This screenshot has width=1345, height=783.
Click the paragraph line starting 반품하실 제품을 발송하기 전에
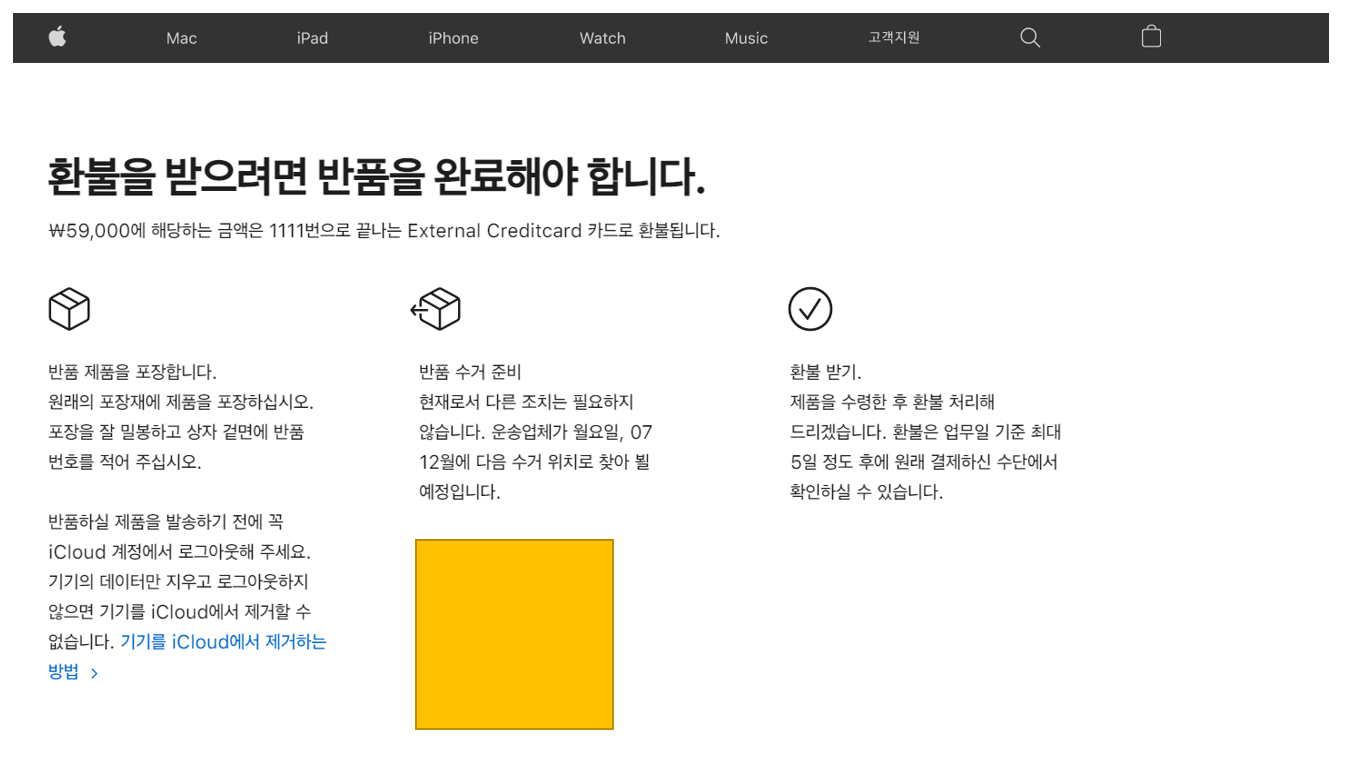pos(165,522)
